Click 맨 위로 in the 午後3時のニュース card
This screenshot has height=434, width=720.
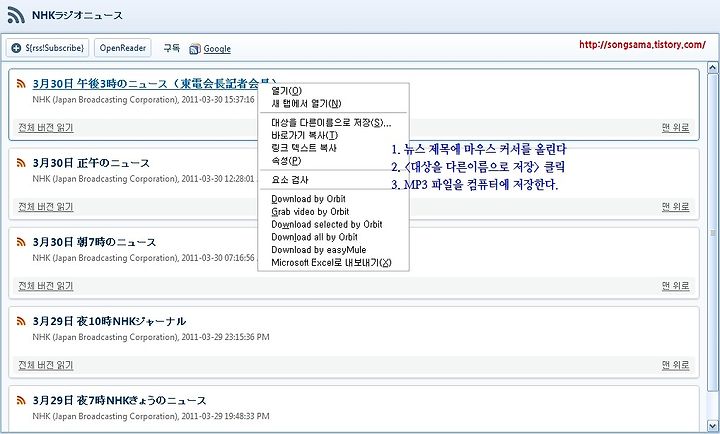(x=675, y=128)
